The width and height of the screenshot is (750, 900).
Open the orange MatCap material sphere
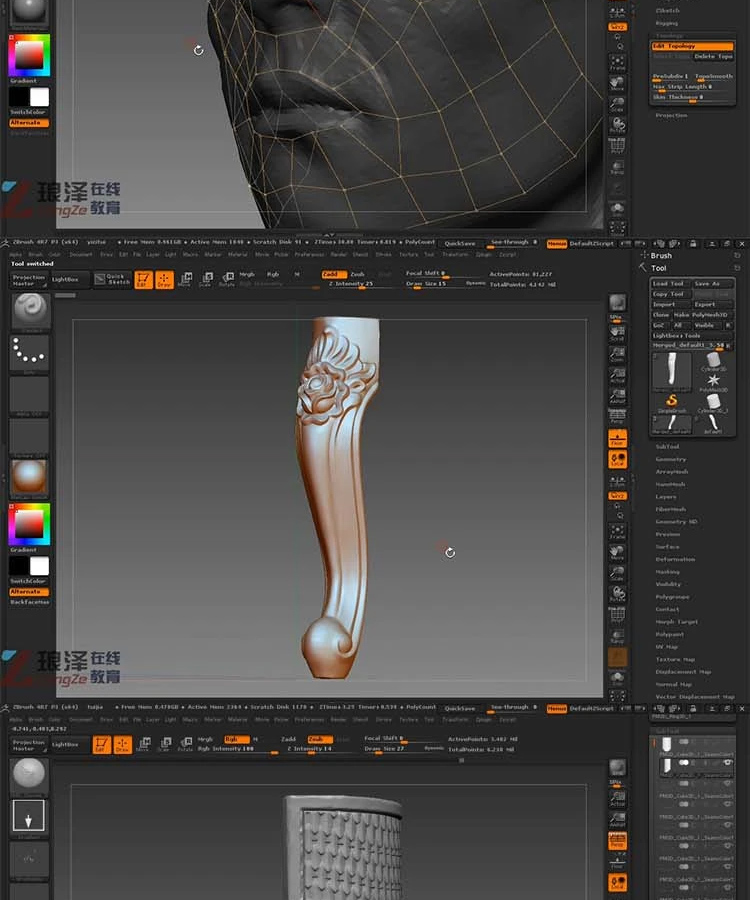click(29, 476)
